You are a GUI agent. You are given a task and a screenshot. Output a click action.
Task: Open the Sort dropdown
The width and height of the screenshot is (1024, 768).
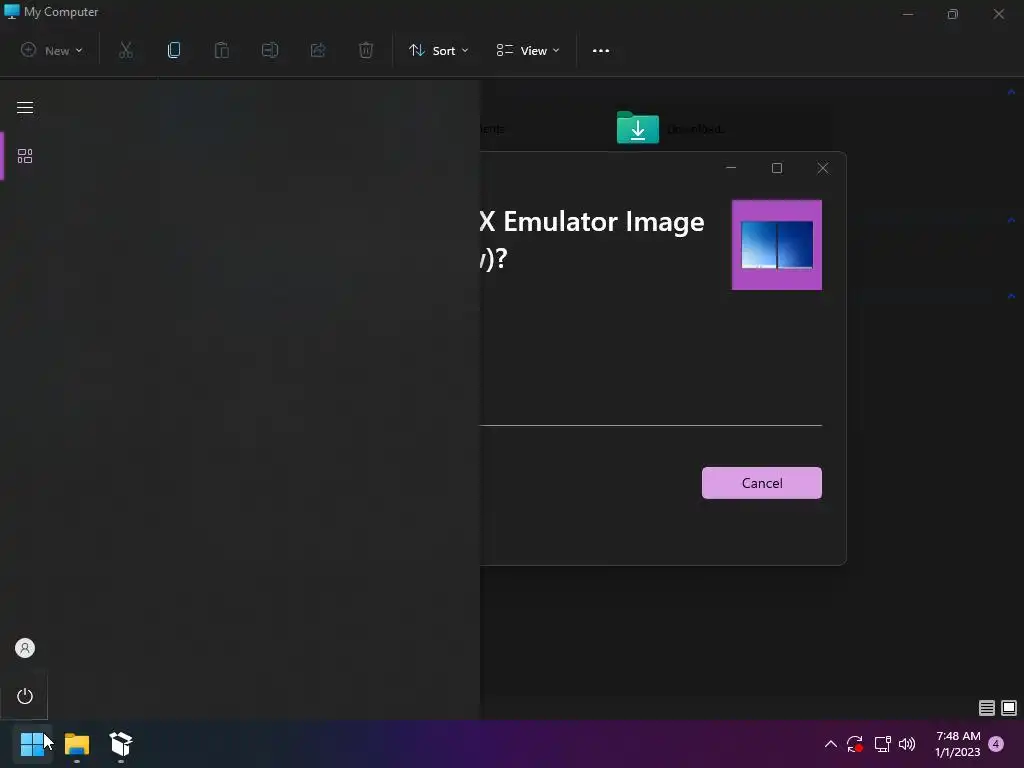tap(438, 50)
